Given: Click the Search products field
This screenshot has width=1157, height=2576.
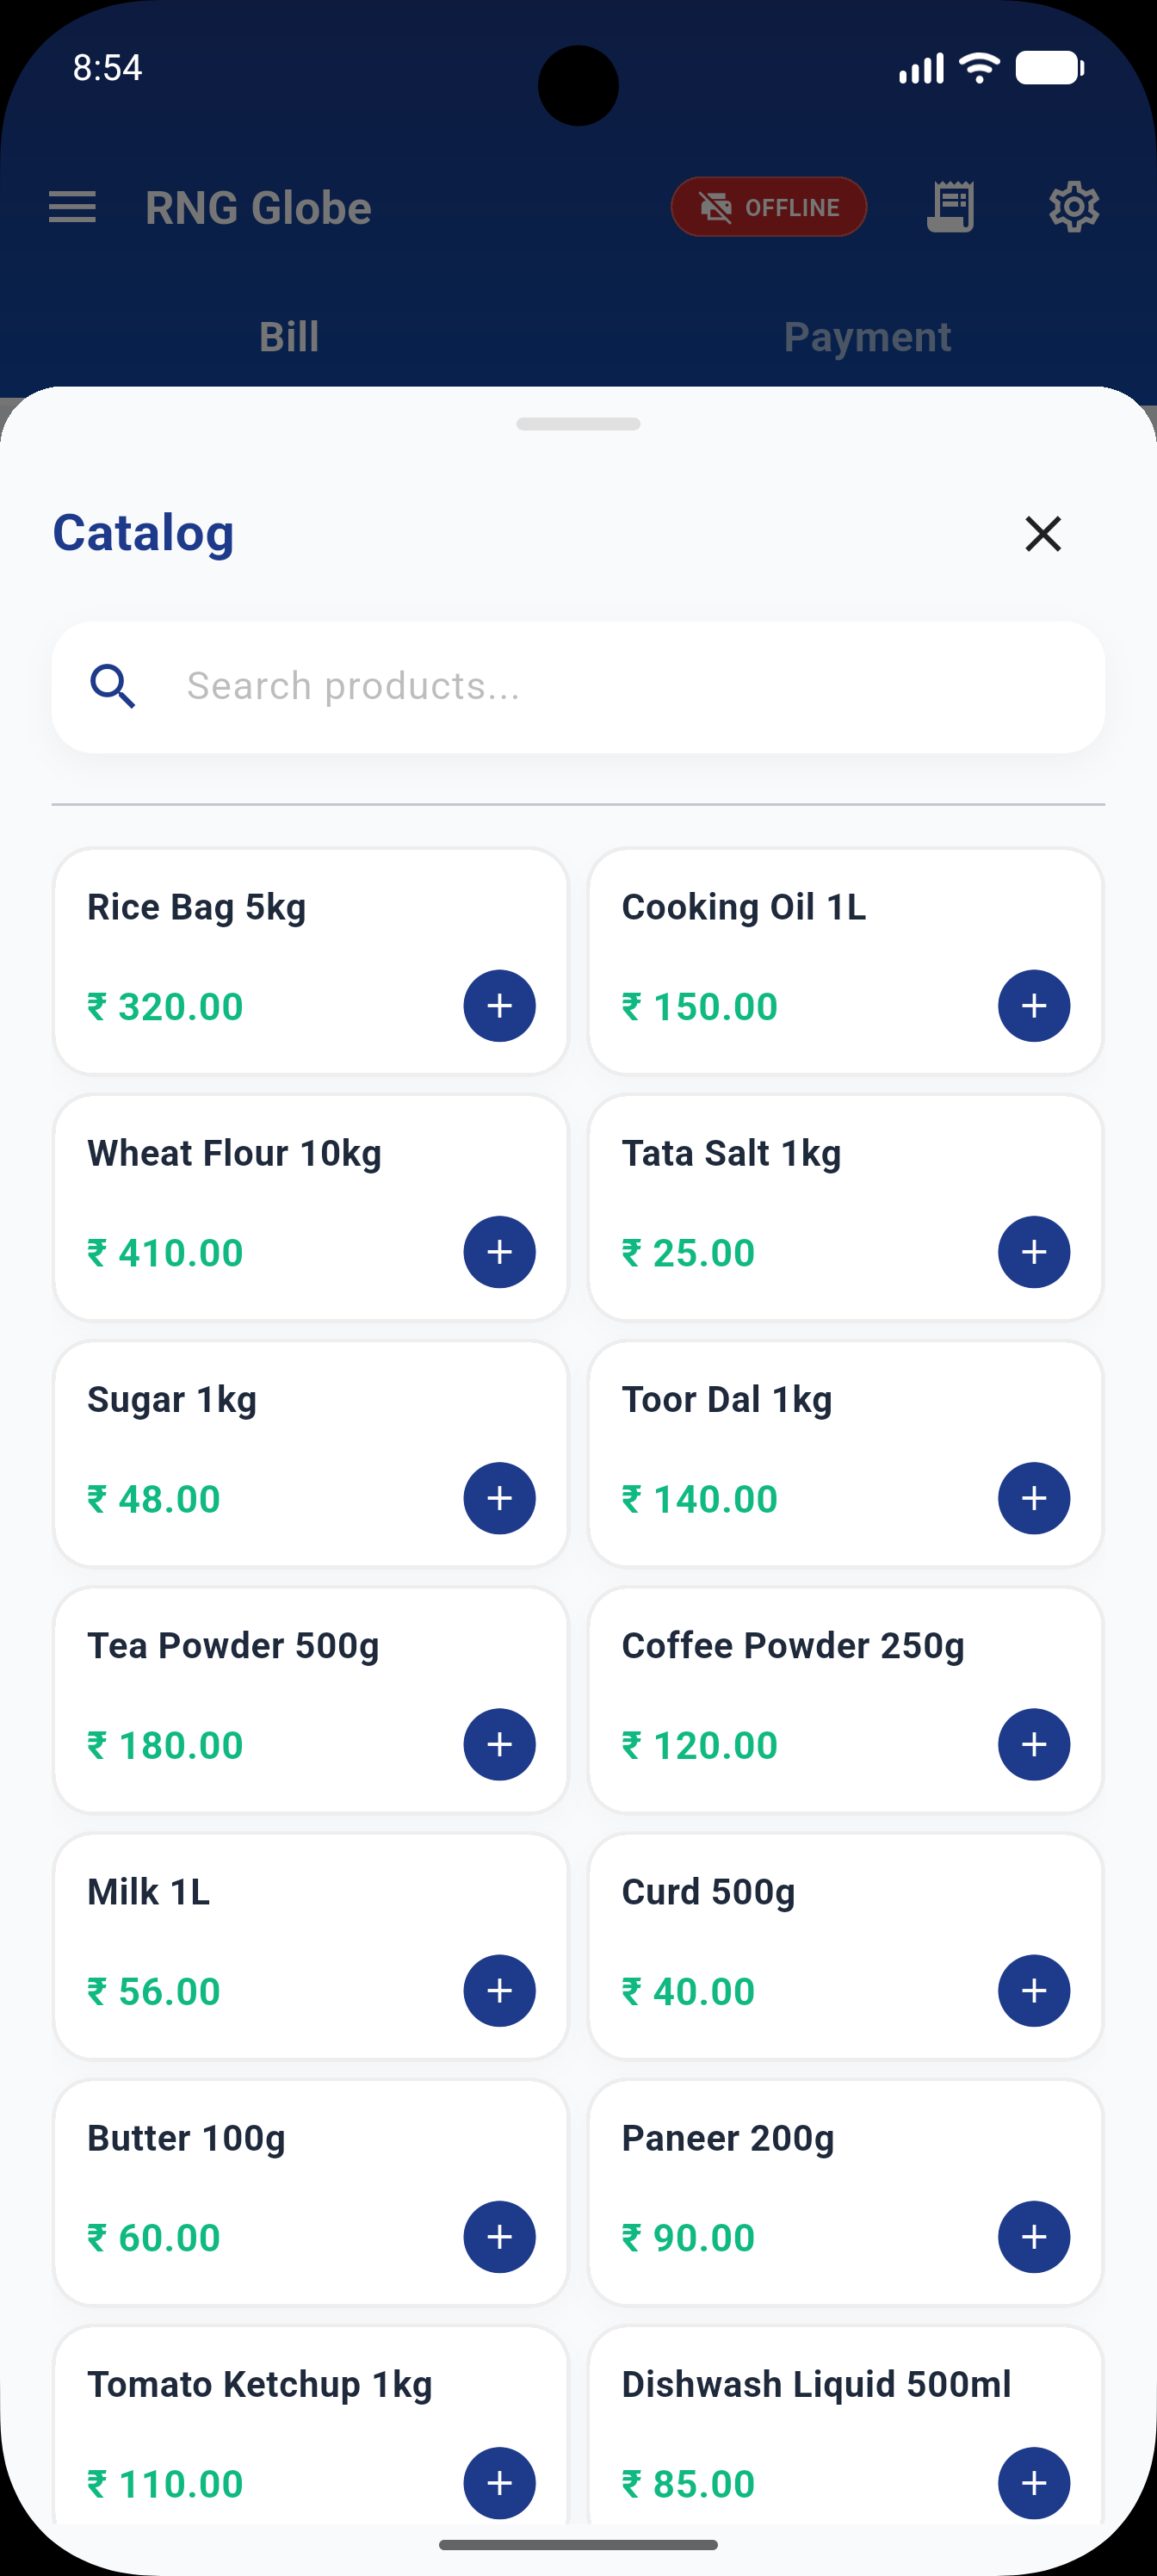Looking at the screenshot, I should pos(578,687).
